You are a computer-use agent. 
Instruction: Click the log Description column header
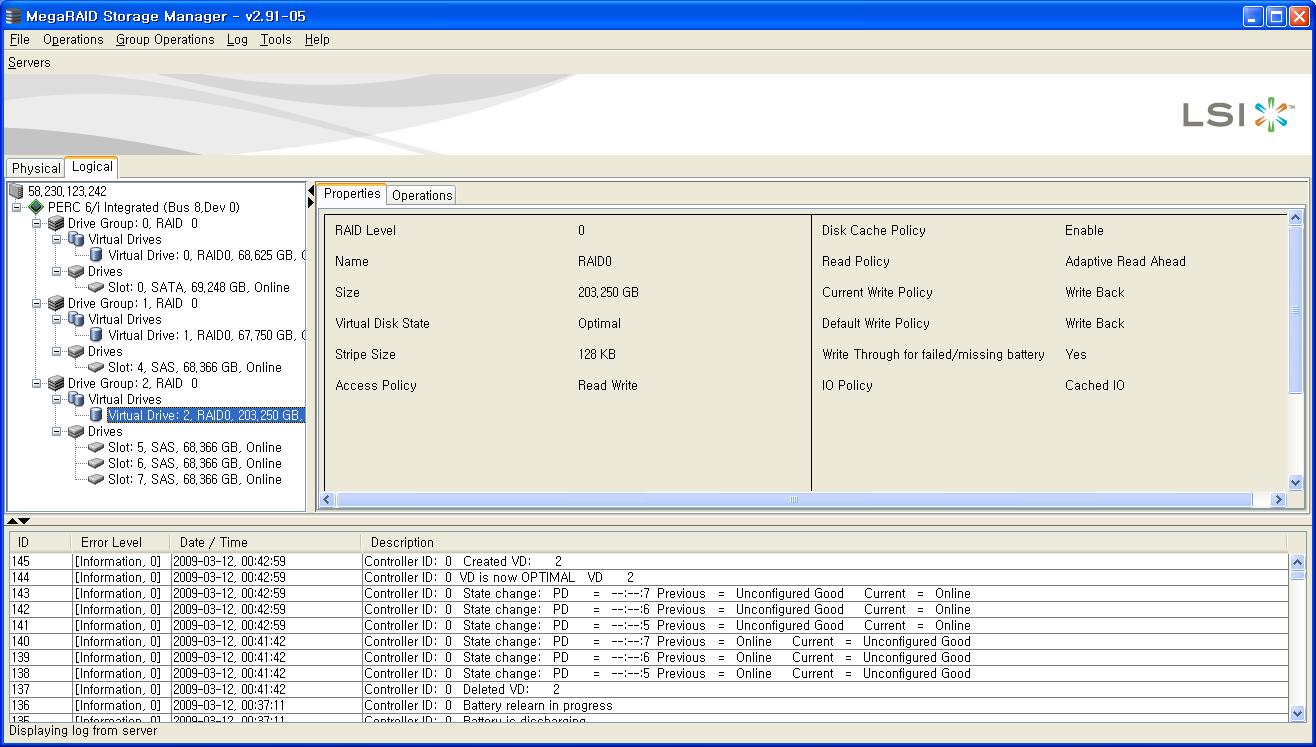tap(825, 542)
